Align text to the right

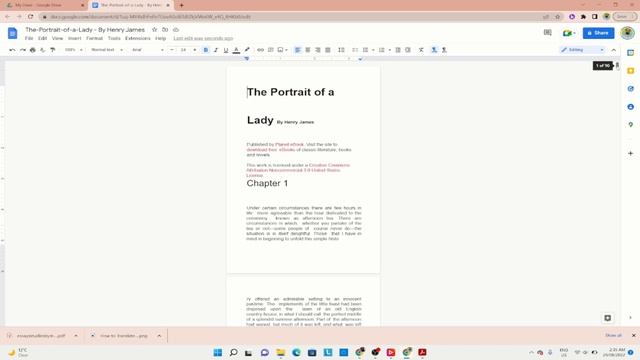pyautogui.click(x=318, y=50)
